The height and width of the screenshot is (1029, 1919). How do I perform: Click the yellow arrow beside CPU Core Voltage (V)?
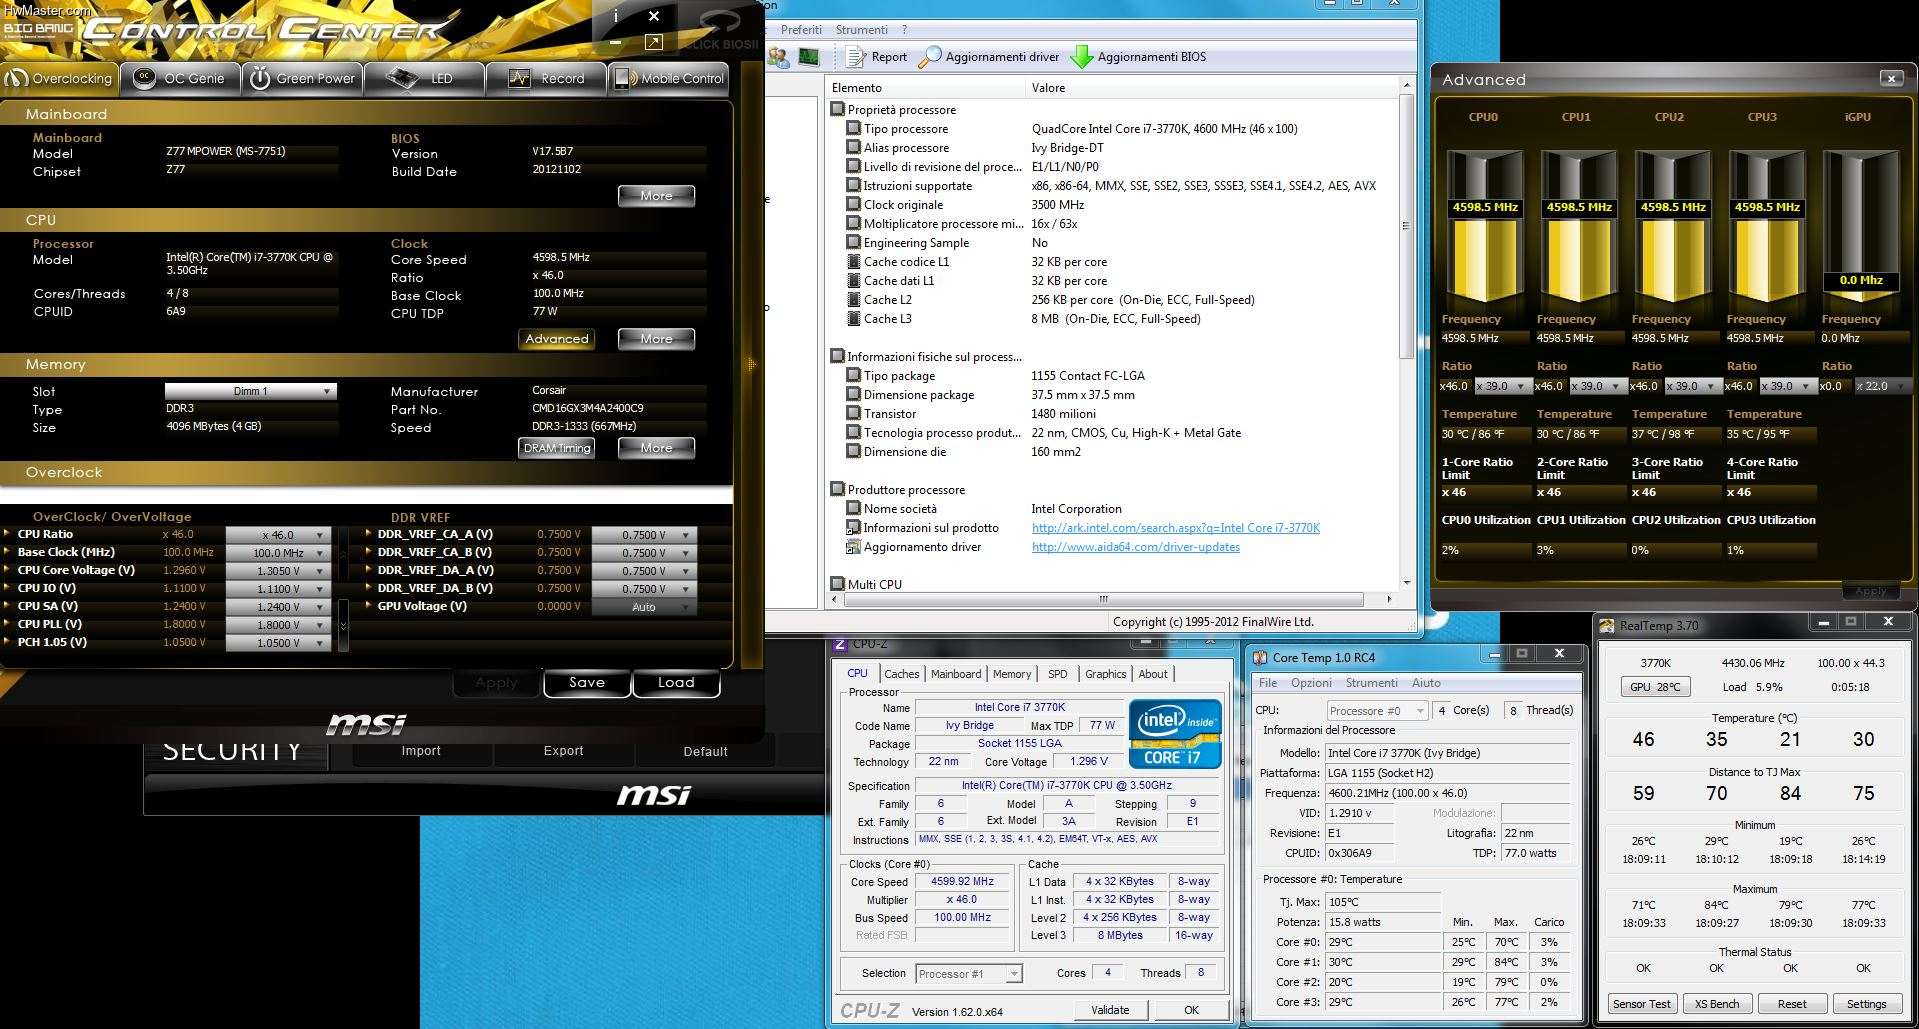[x=8, y=570]
